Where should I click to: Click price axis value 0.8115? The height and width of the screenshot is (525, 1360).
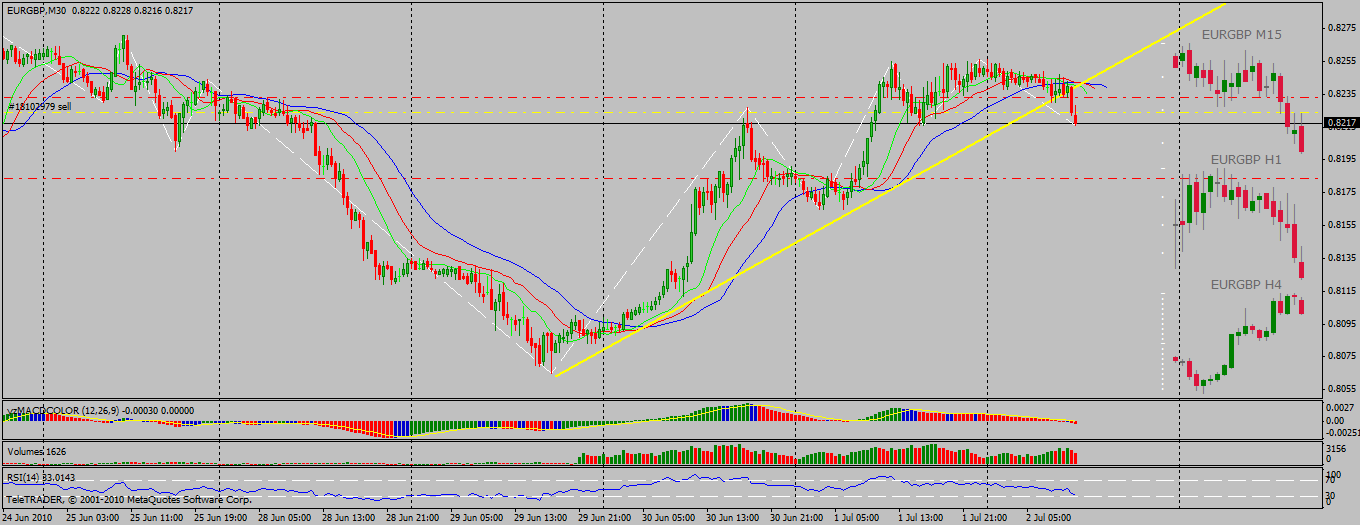(1341, 290)
